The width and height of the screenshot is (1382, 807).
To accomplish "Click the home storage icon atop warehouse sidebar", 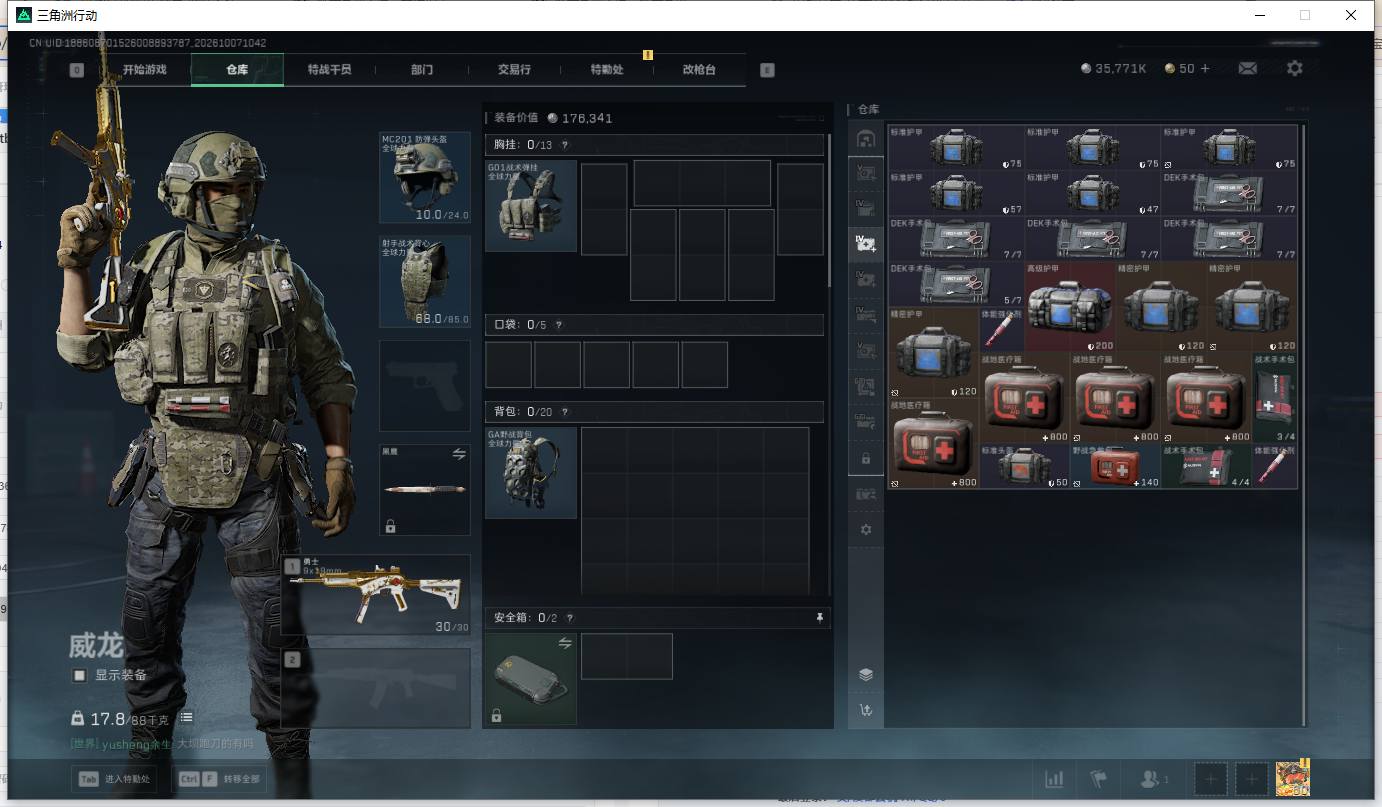I will (866, 138).
